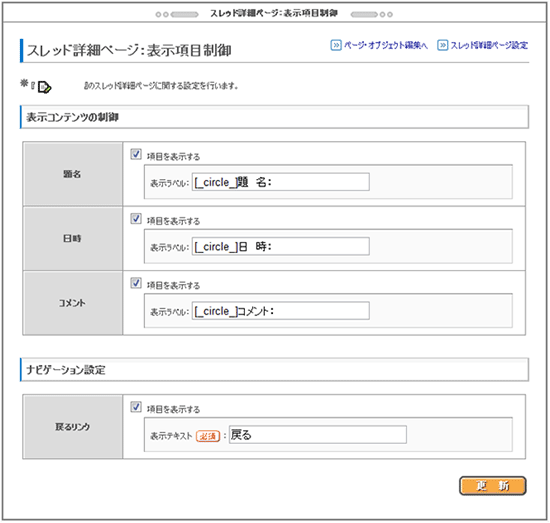Image resolution: width=550 pixels, height=523 pixels.
Task: Click the orange 更新 button
Action: [x=492, y=486]
